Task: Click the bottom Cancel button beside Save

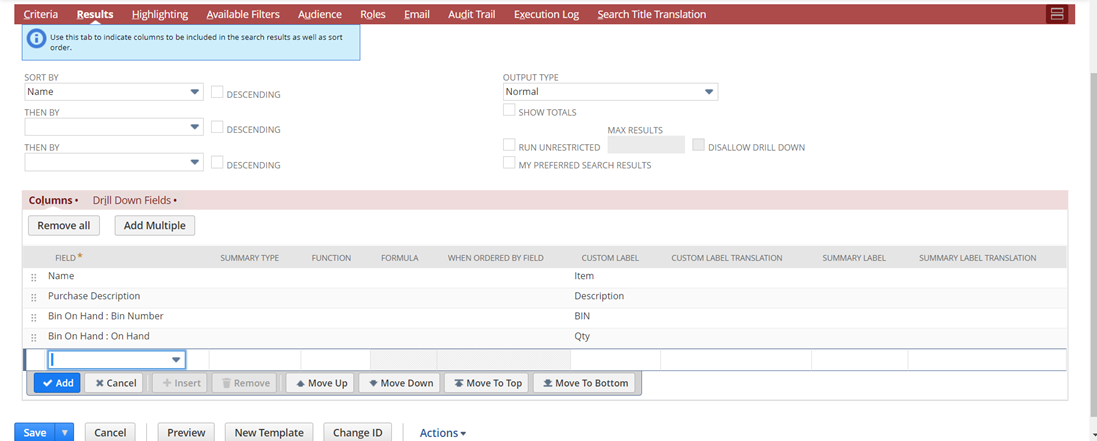Action: [x=110, y=433]
